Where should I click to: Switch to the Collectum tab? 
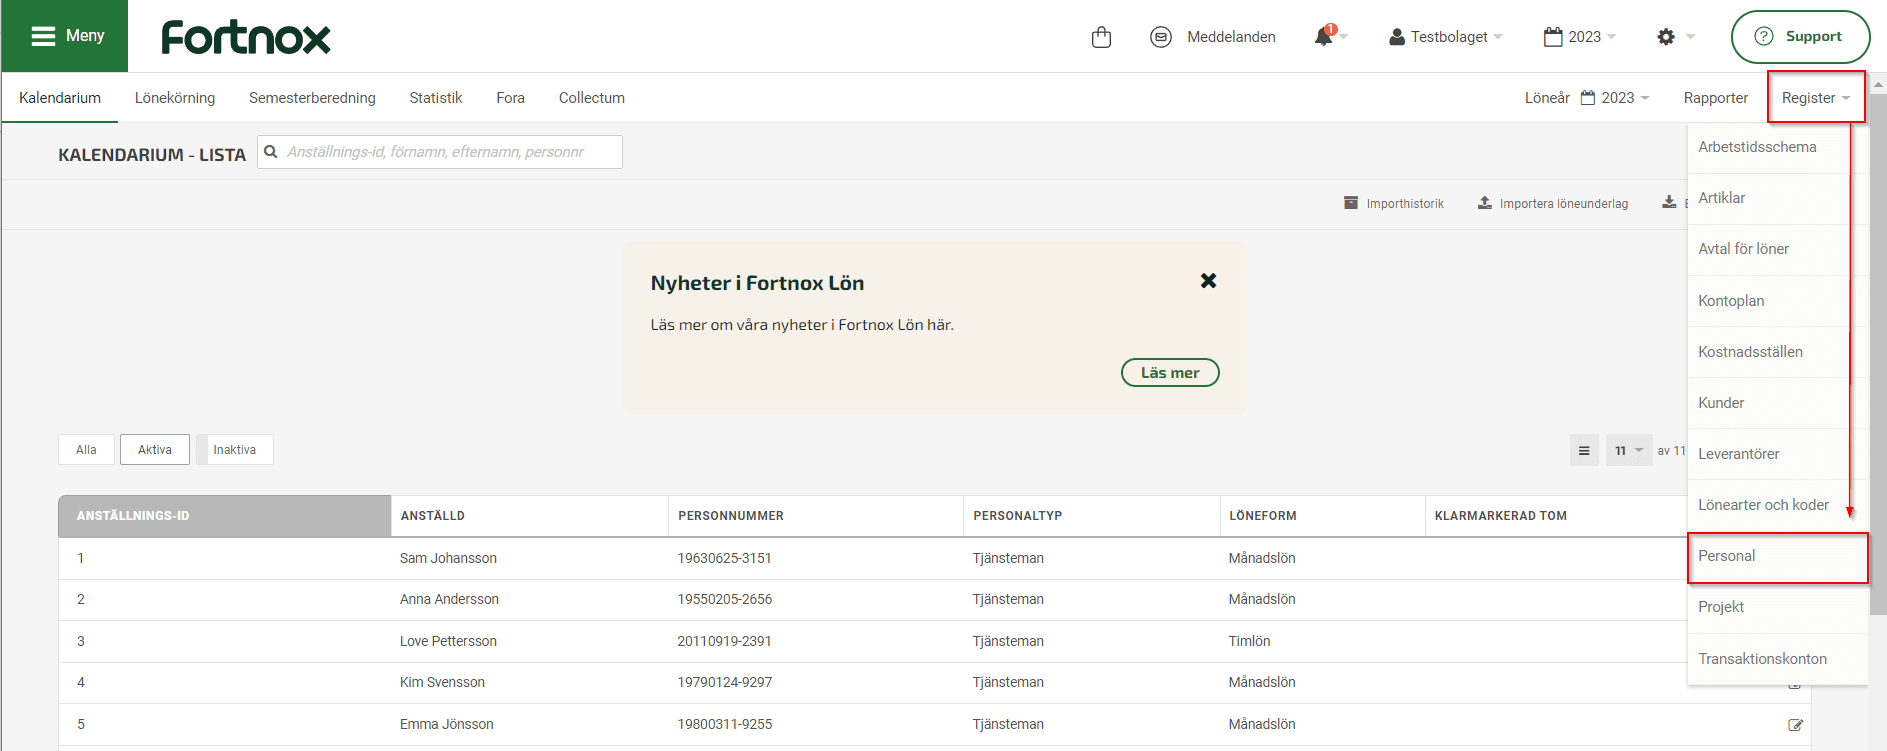tap(592, 98)
